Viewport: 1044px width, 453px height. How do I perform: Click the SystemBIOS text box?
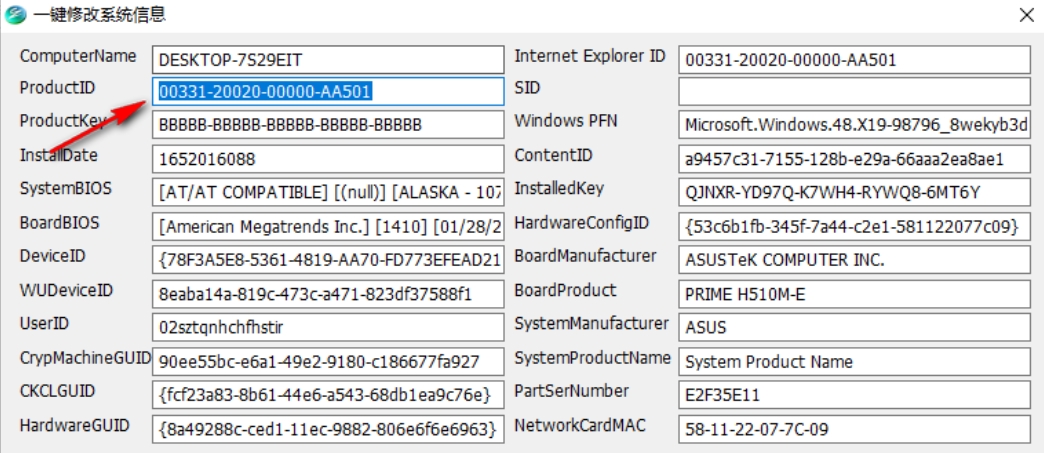pos(328,192)
